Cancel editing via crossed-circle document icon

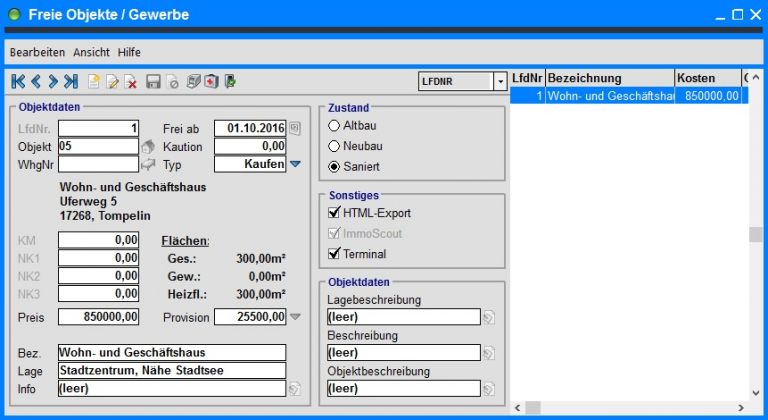point(172,81)
